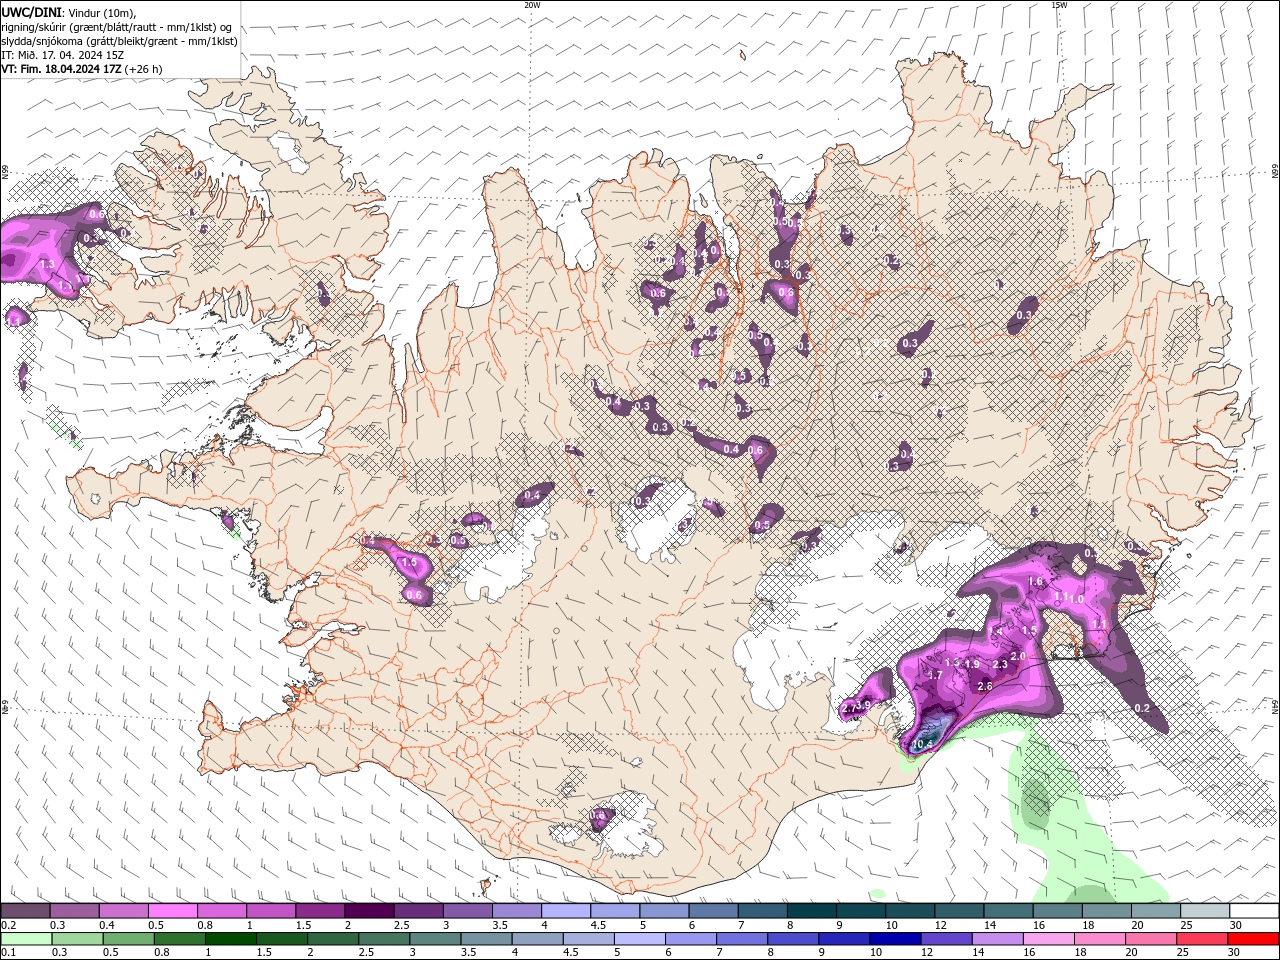This screenshot has height=960, width=1280.
Task: Click the bright pink 0.5 swatch in snow legend
Action: [172, 911]
